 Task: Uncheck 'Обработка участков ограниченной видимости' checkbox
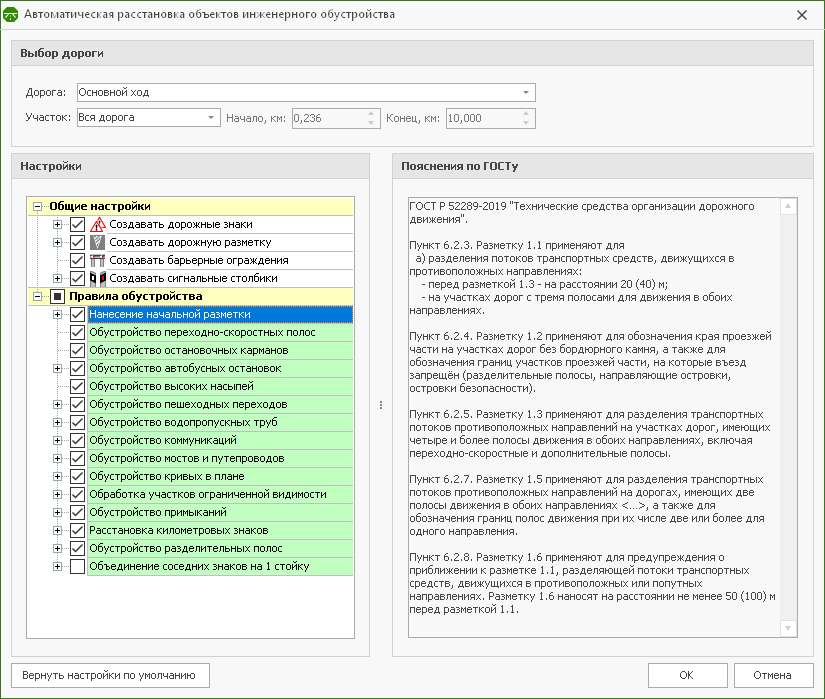click(x=77, y=494)
